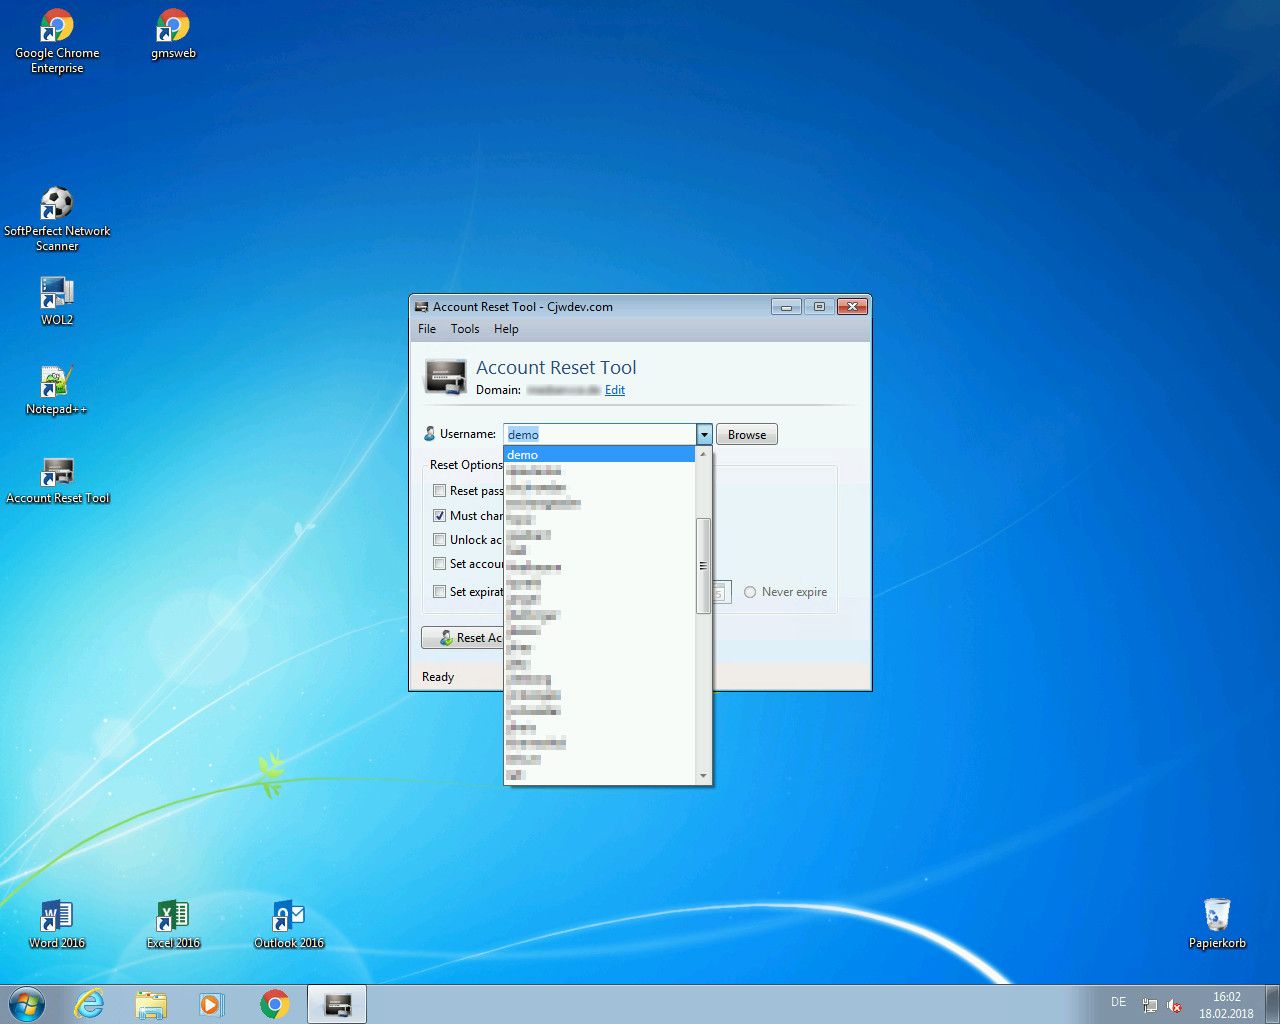
Task: Click the Internet Explorer taskbar icon
Action: tap(90, 1004)
